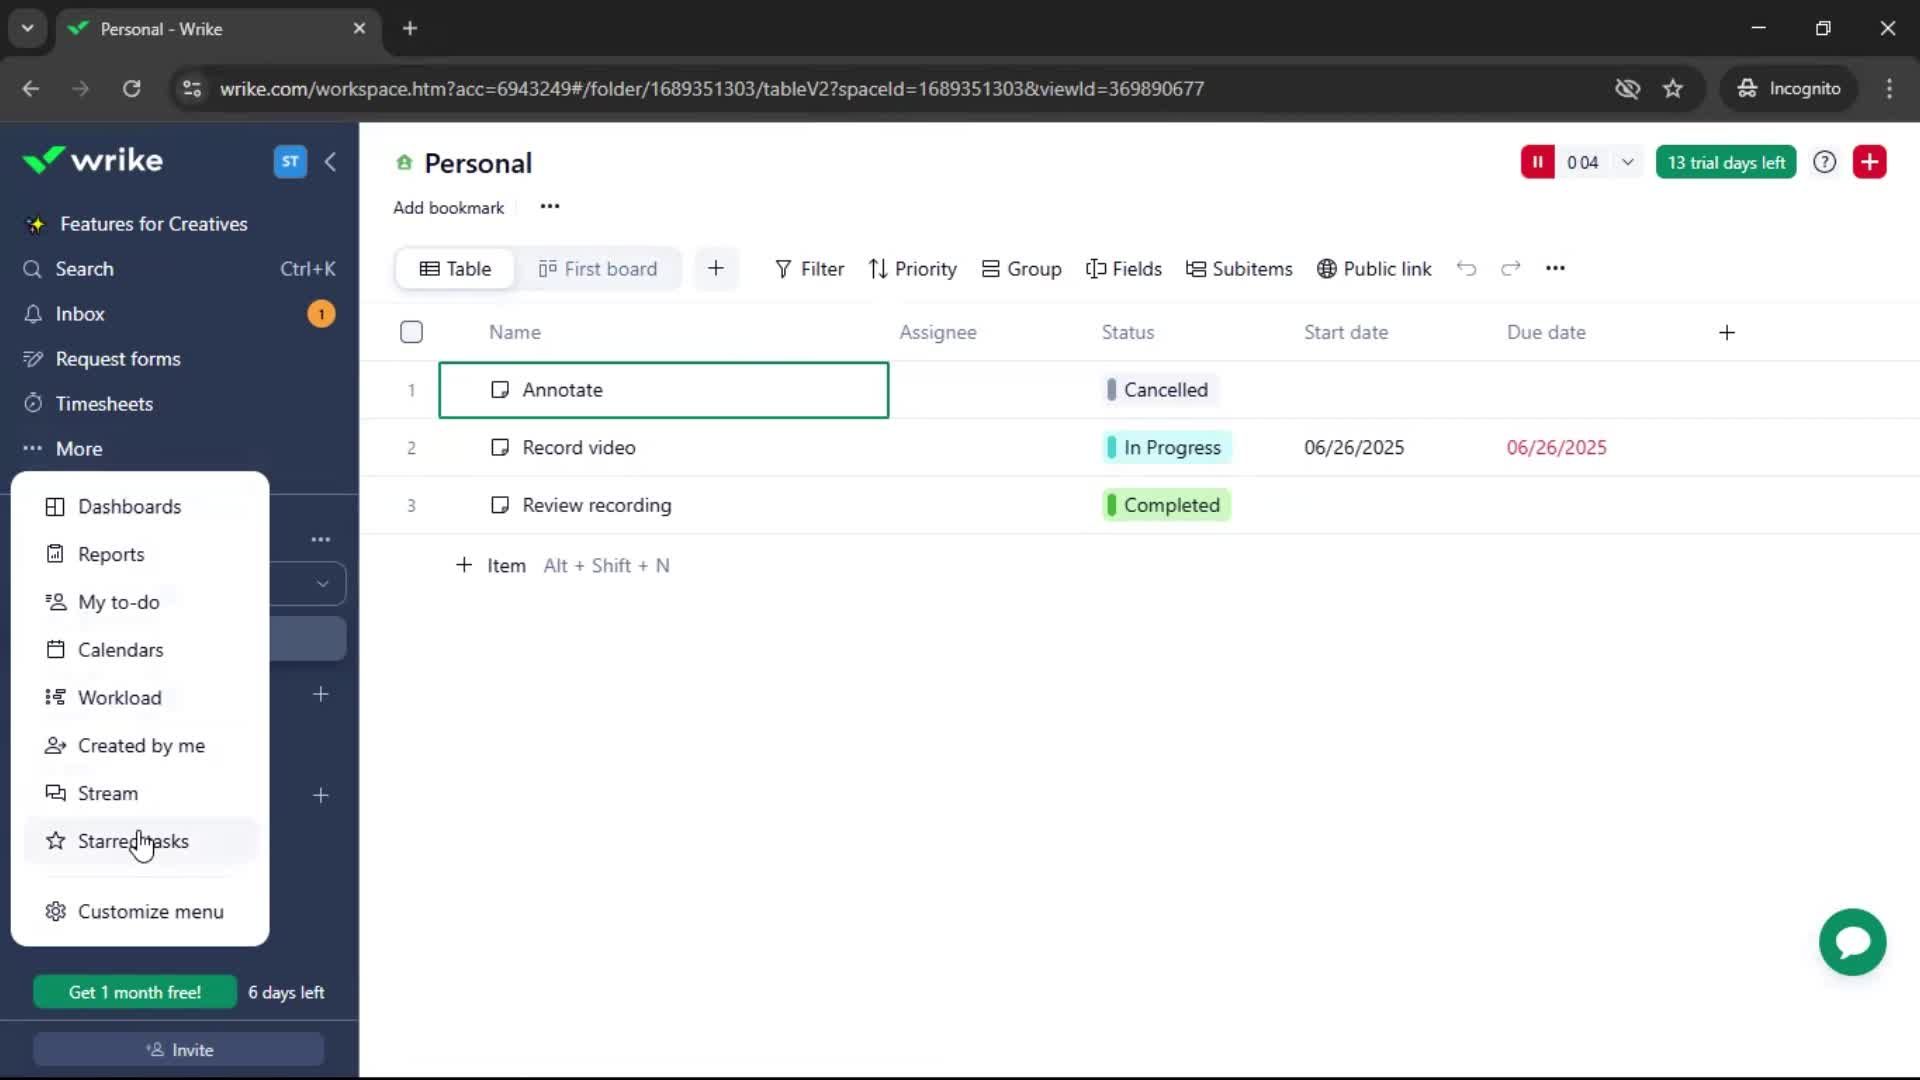Open Personal folder options ellipsis

coord(550,207)
